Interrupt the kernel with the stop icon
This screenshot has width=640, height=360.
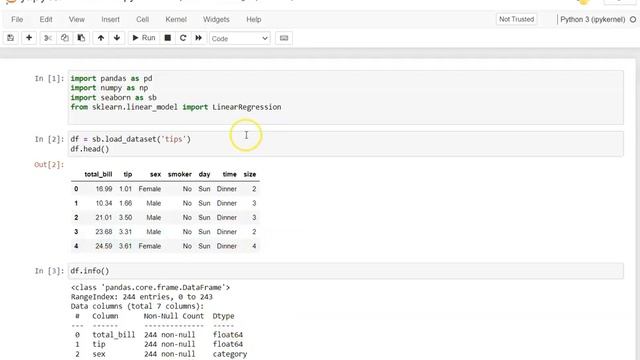click(x=167, y=38)
